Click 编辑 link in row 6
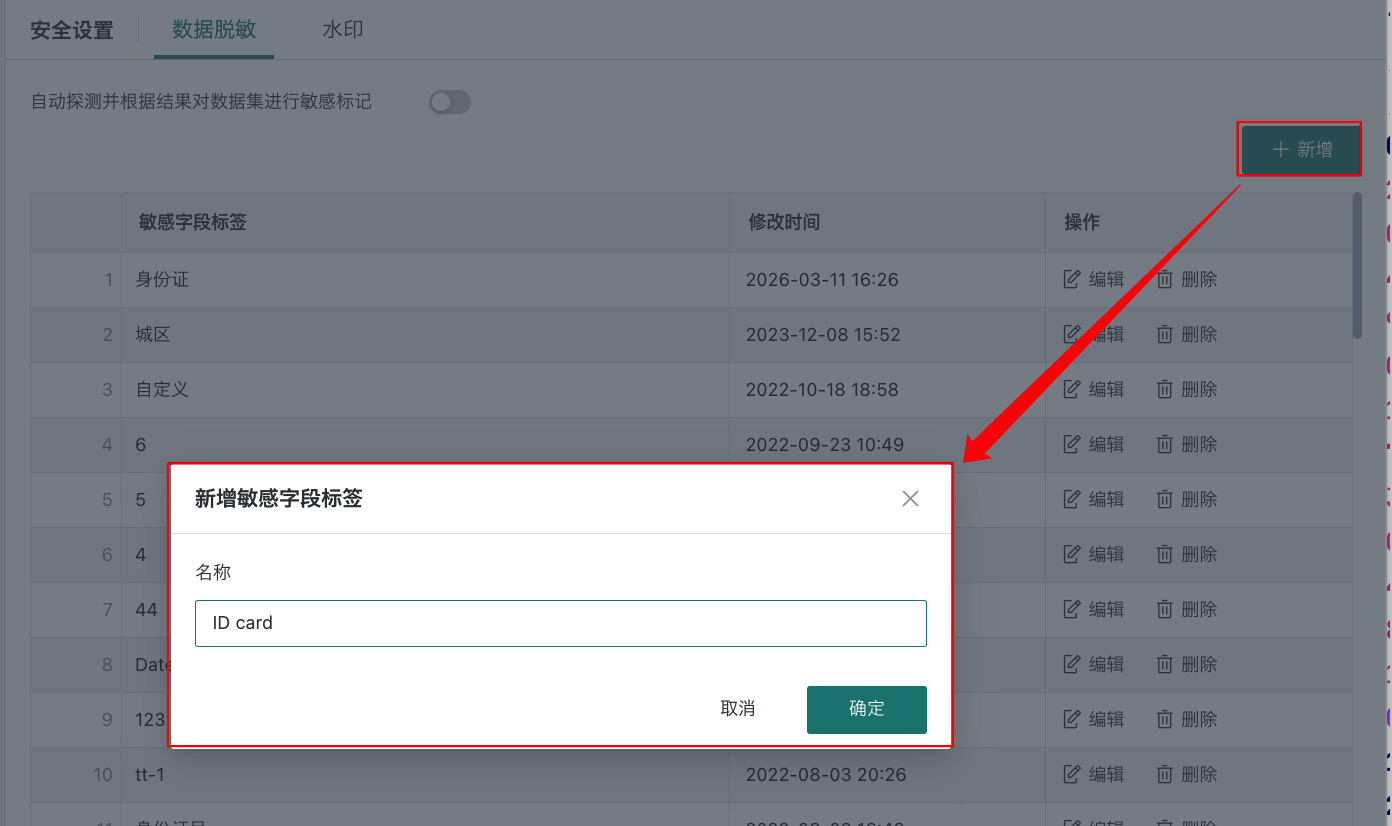Image resolution: width=1392 pixels, height=826 pixels. pos(1106,555)
